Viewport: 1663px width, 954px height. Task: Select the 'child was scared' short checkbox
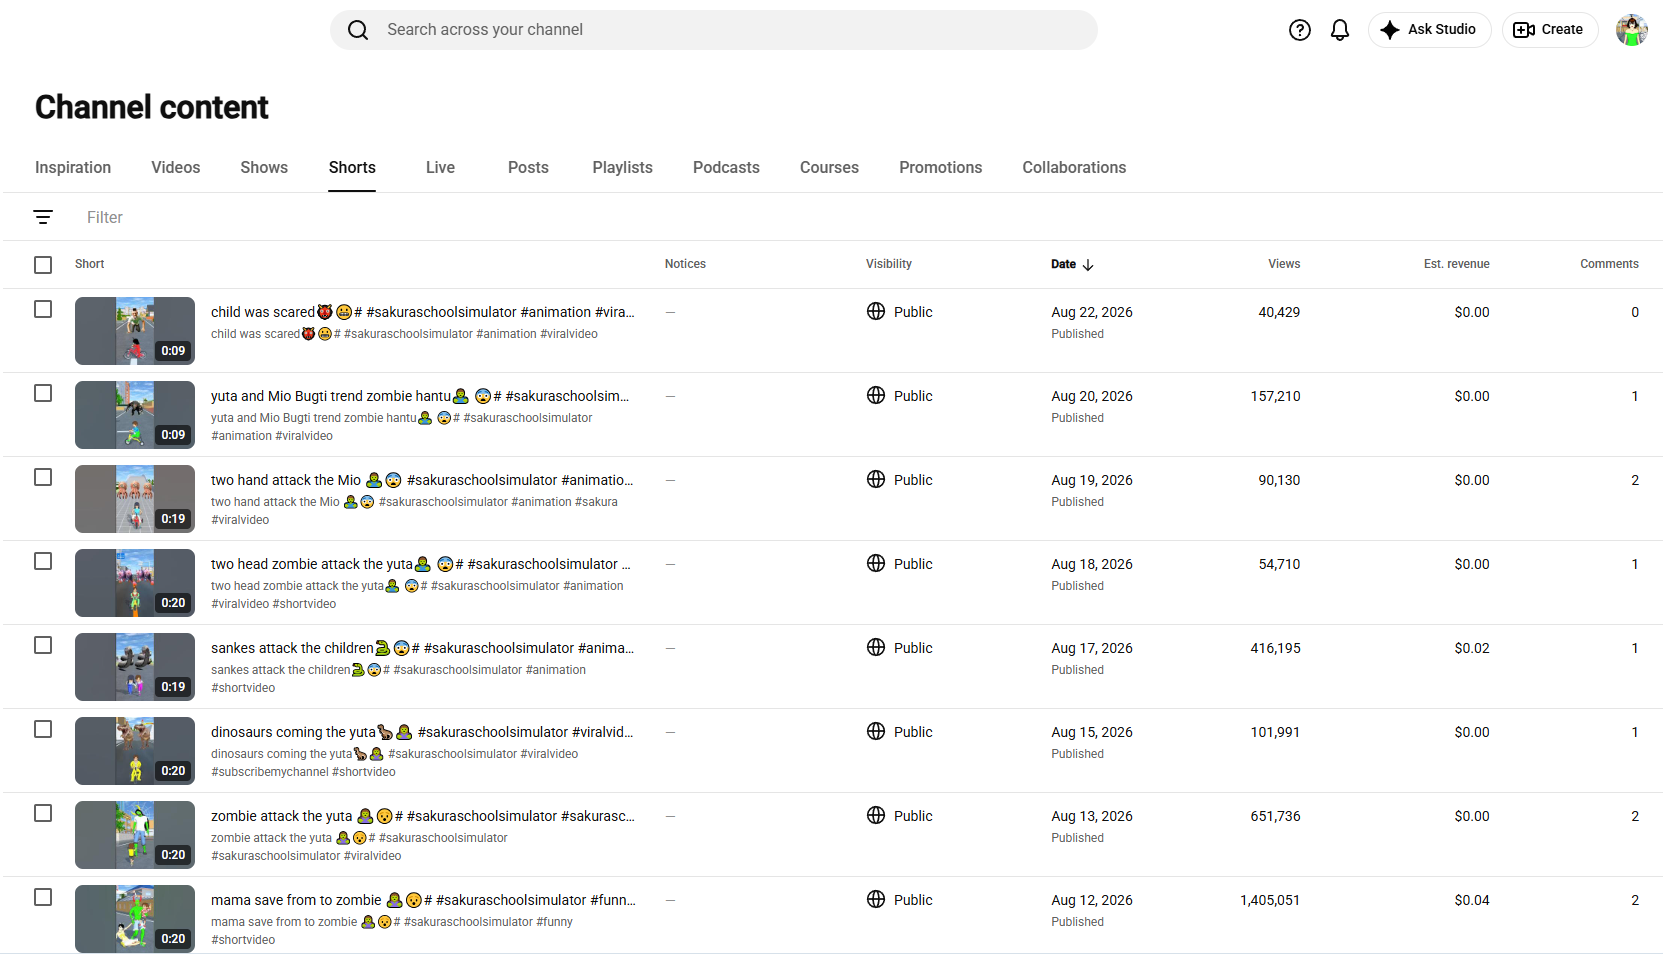point(43,309)
